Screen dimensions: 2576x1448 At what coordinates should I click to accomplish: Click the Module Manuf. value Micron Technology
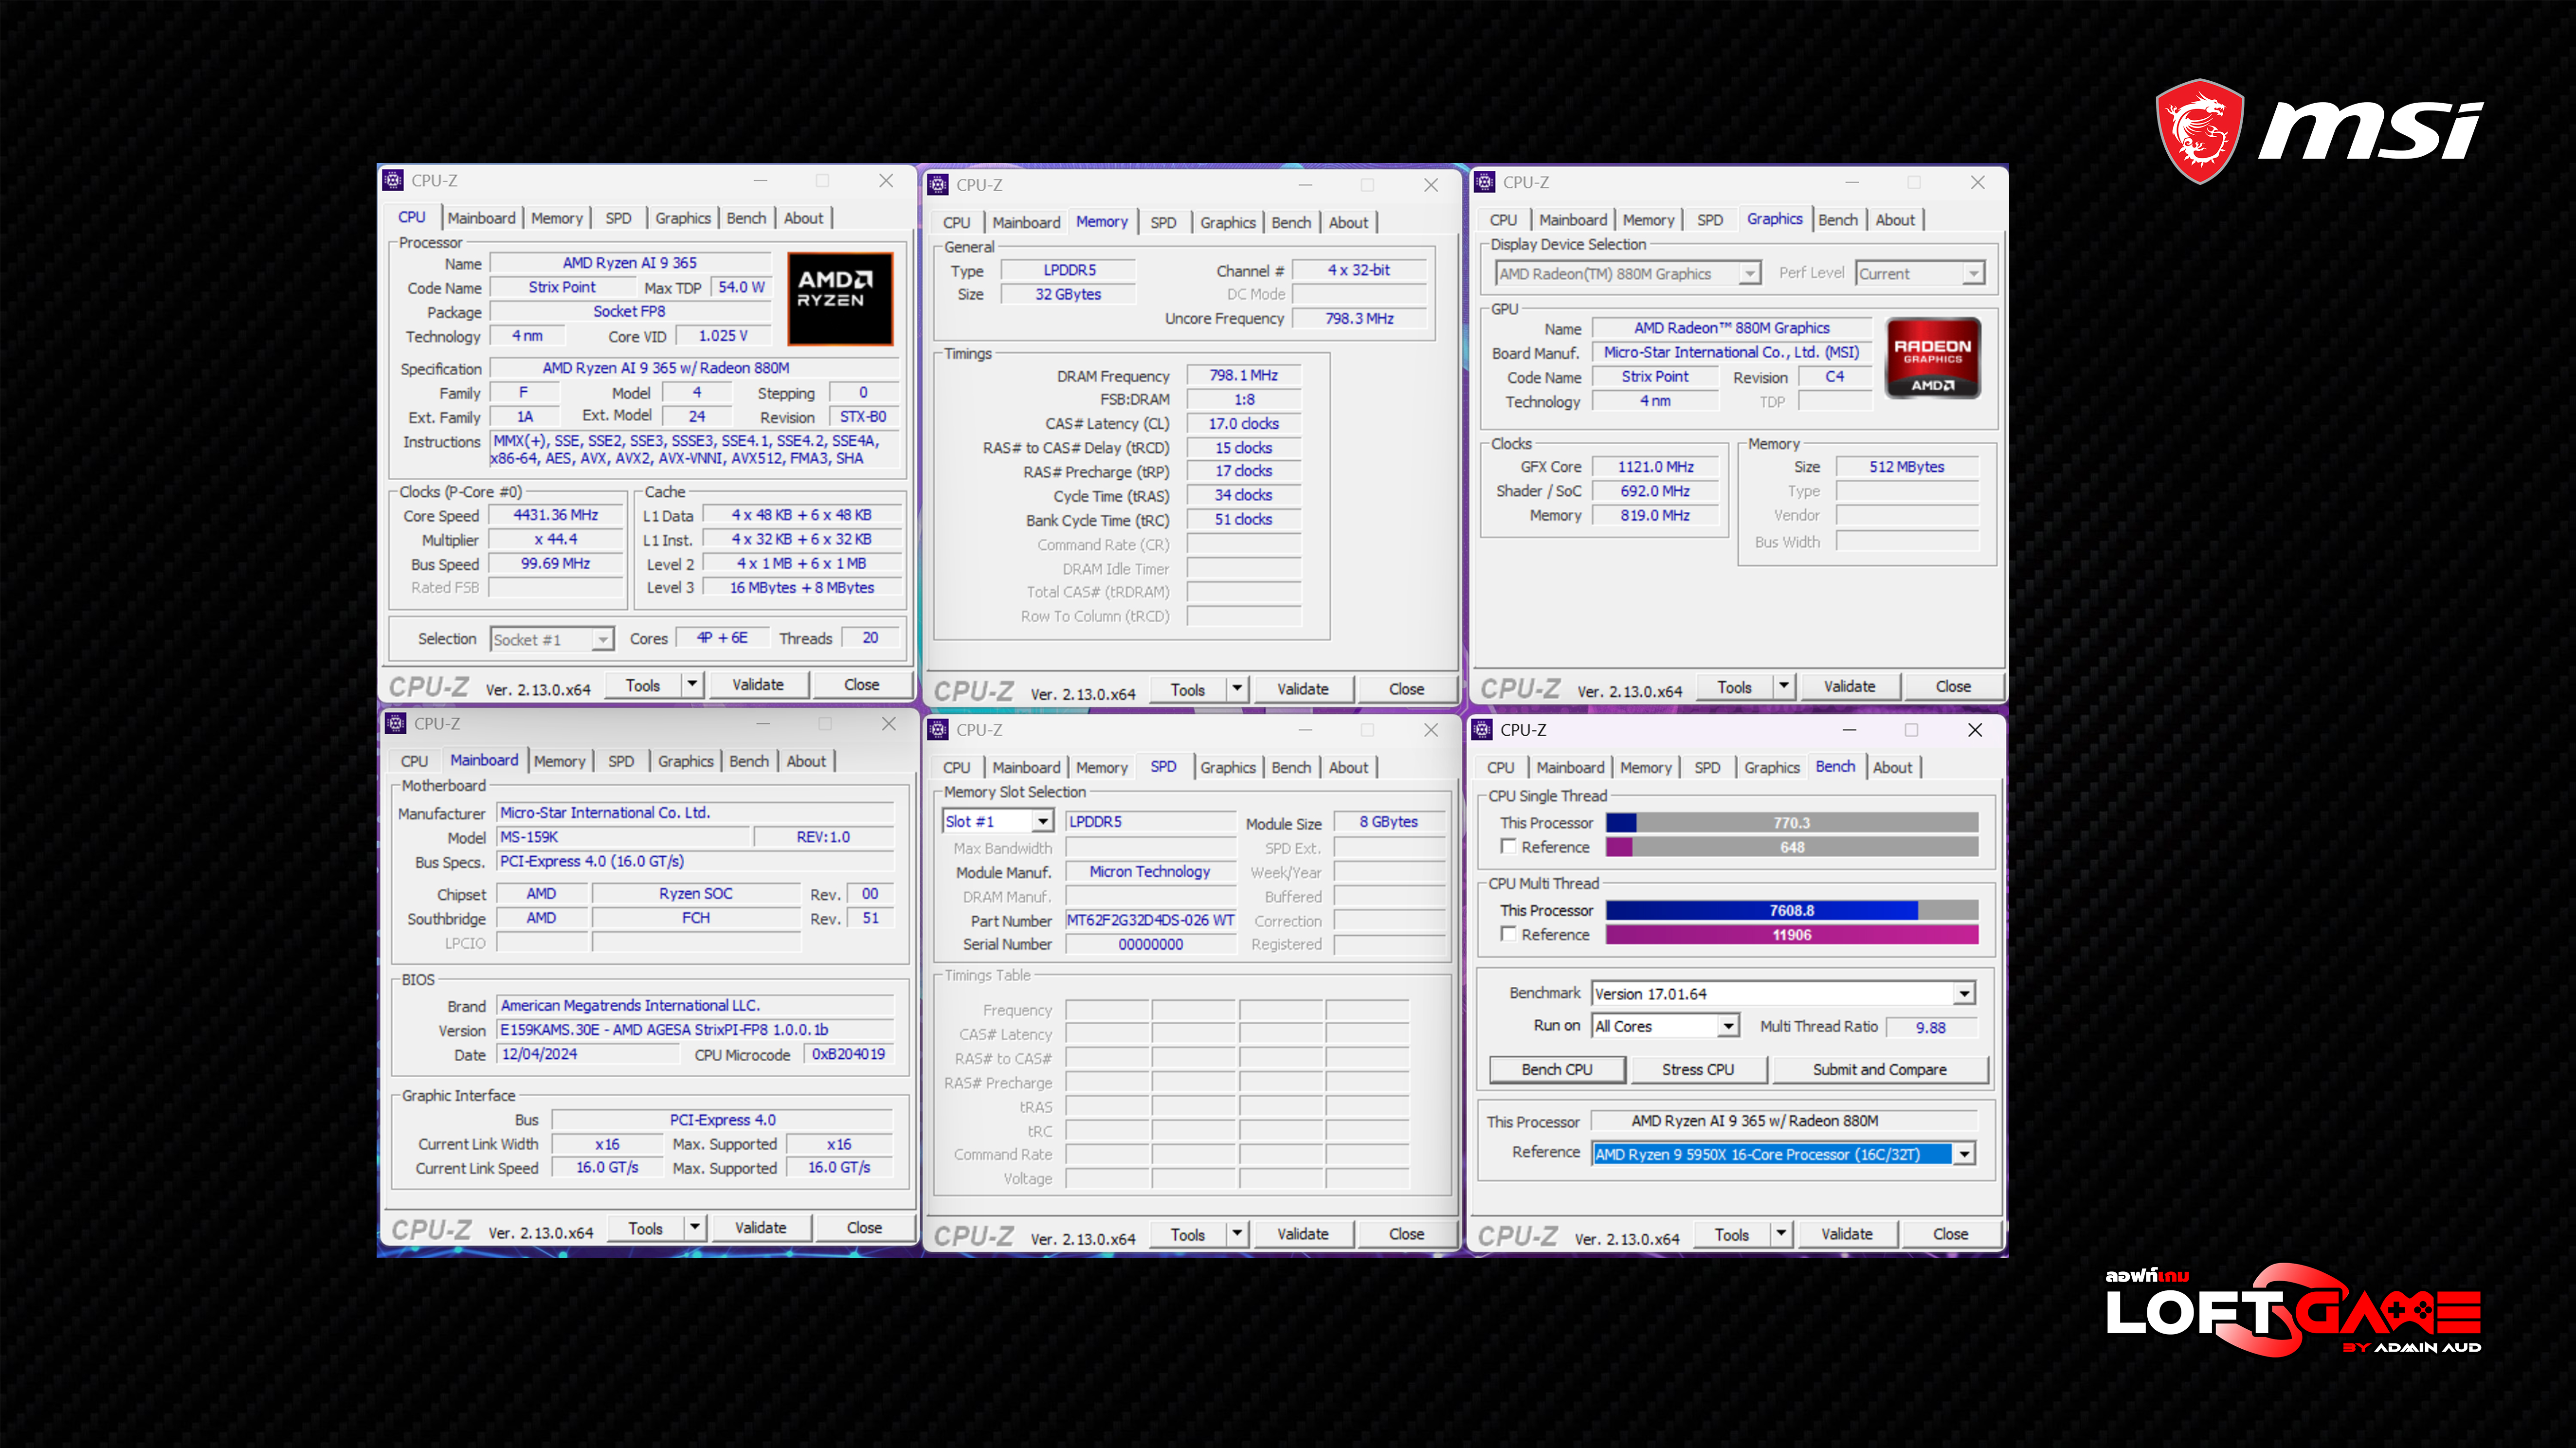(1150, 872)
